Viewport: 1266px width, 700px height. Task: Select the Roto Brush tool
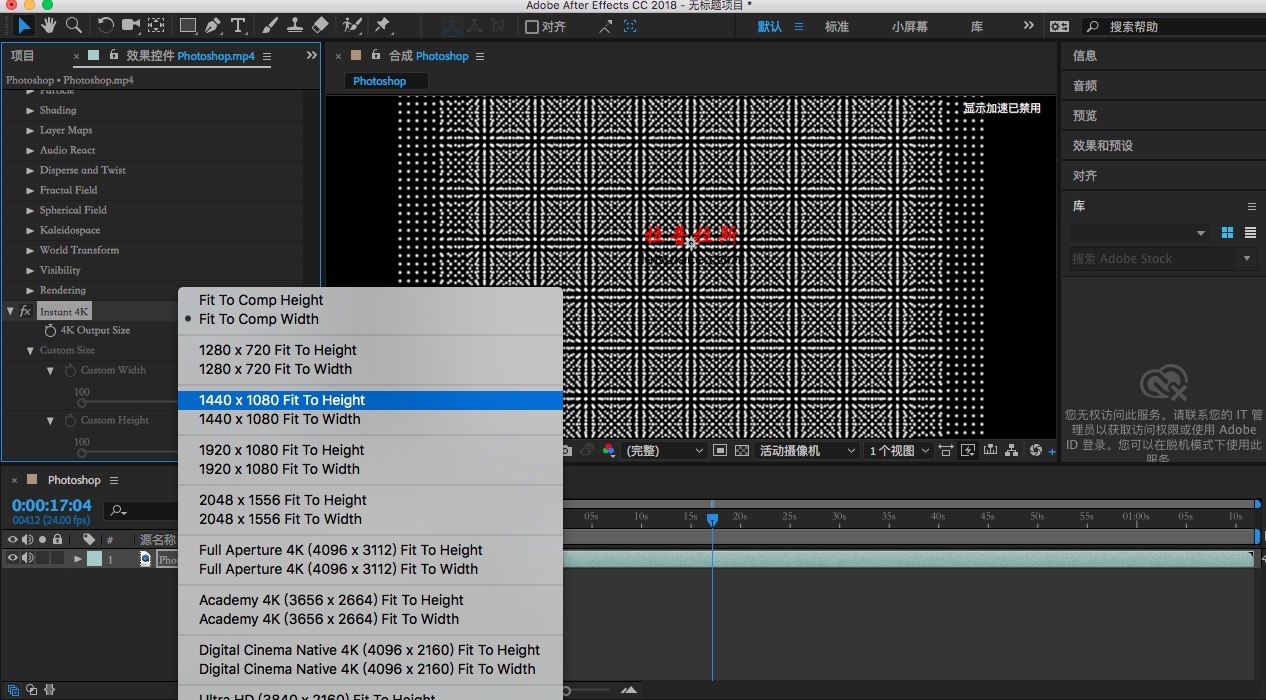(352, 25)
